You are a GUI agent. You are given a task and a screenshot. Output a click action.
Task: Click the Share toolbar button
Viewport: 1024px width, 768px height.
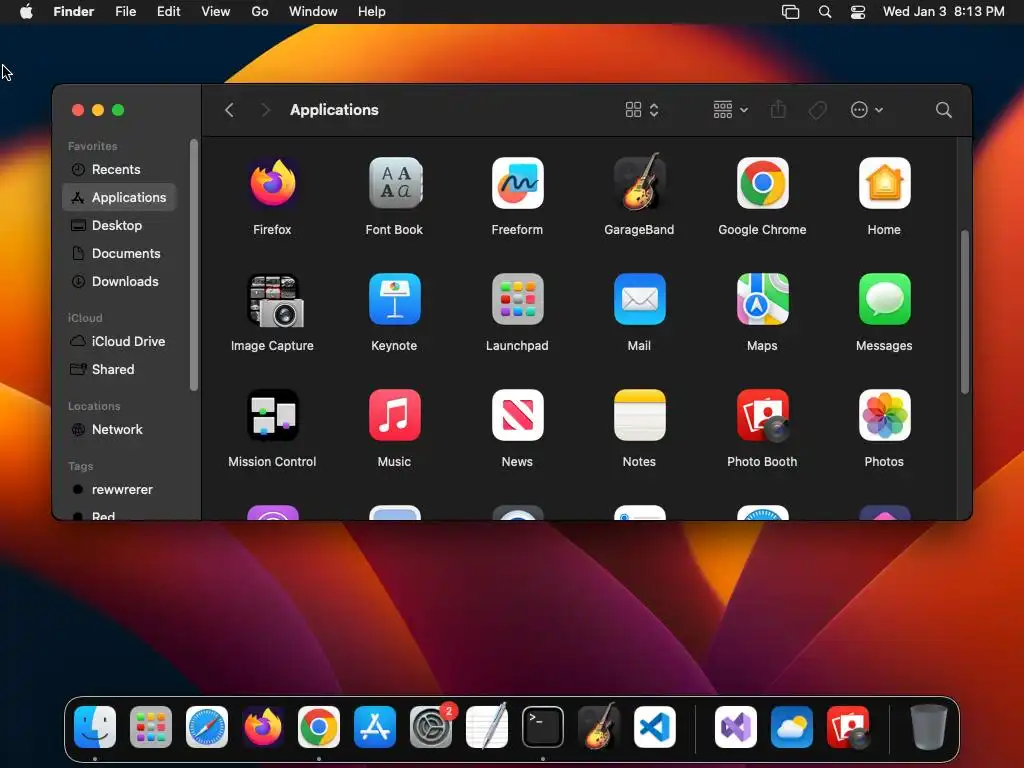(778, 109)
